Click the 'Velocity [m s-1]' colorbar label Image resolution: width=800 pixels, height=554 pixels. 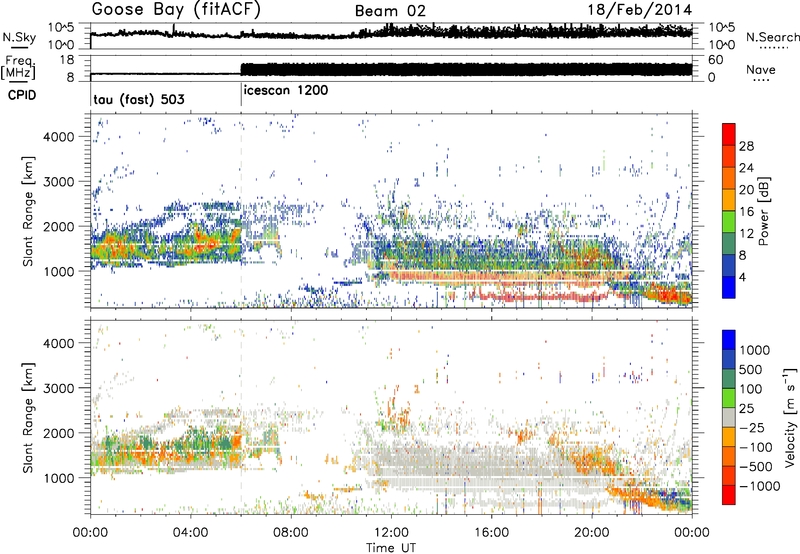pyautogui.click(x=790, y=417)
